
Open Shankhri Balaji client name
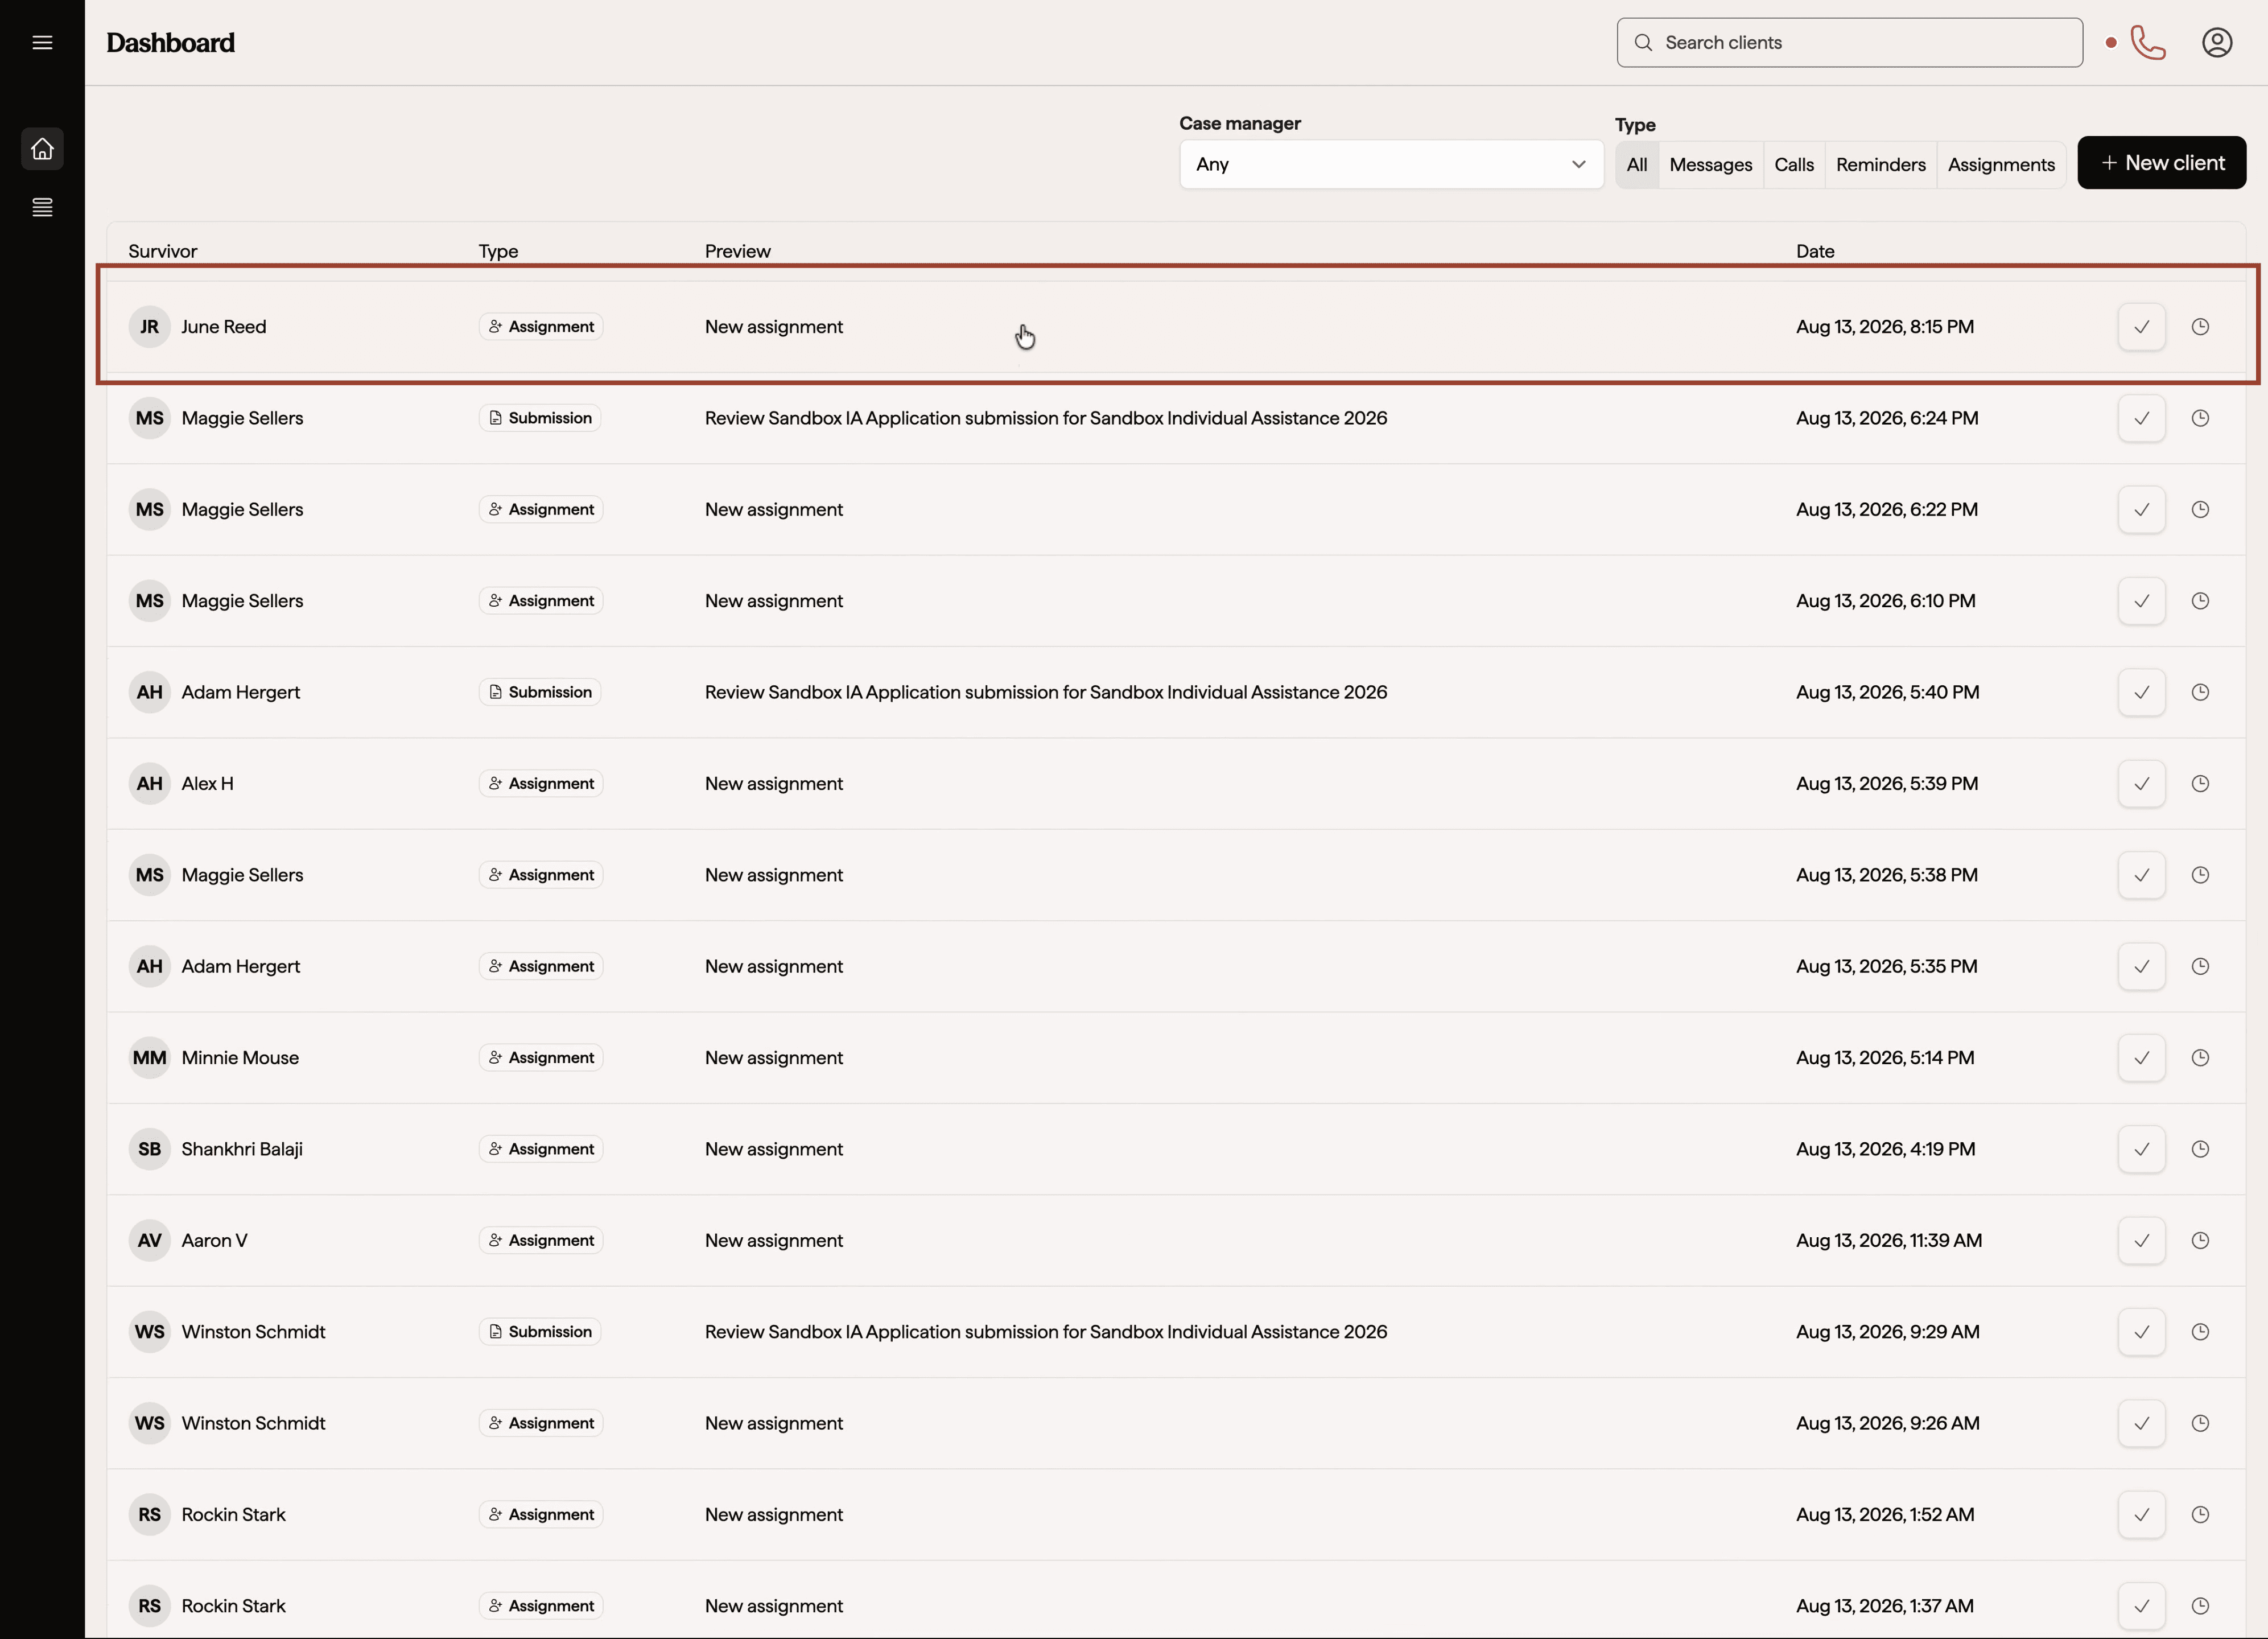pos(242,1149)
